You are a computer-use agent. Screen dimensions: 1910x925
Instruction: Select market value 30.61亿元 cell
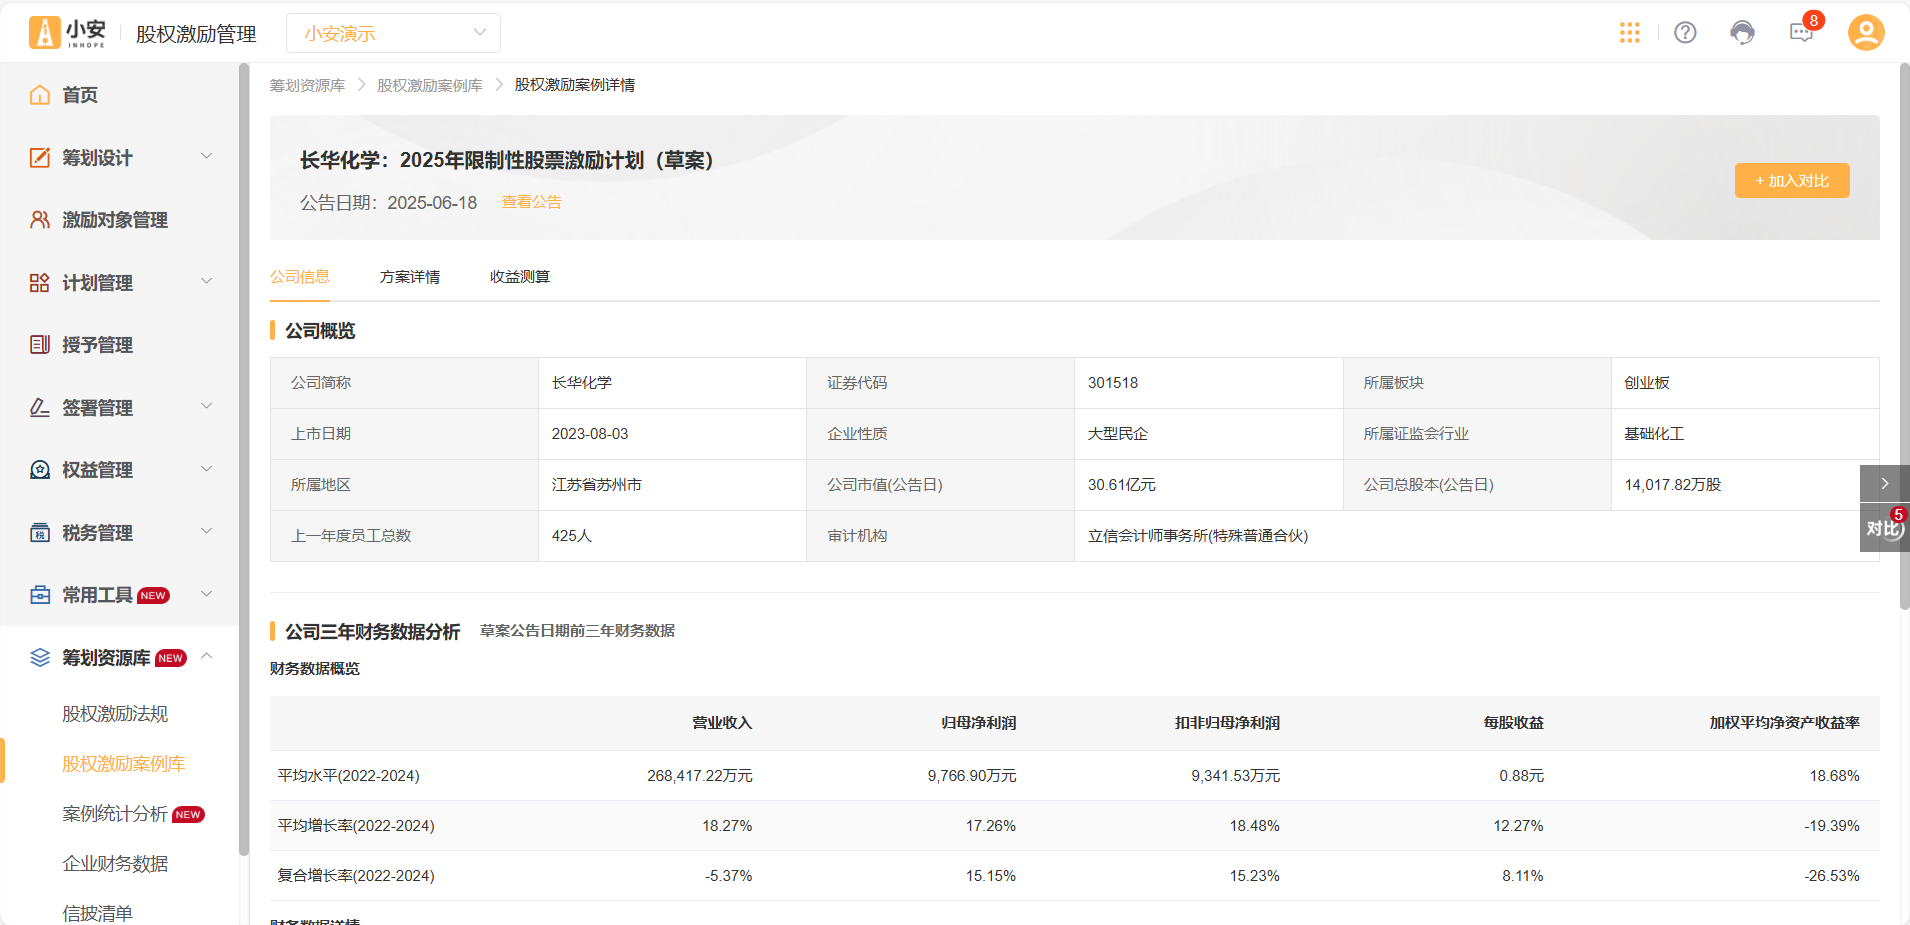click(1122, 485)
